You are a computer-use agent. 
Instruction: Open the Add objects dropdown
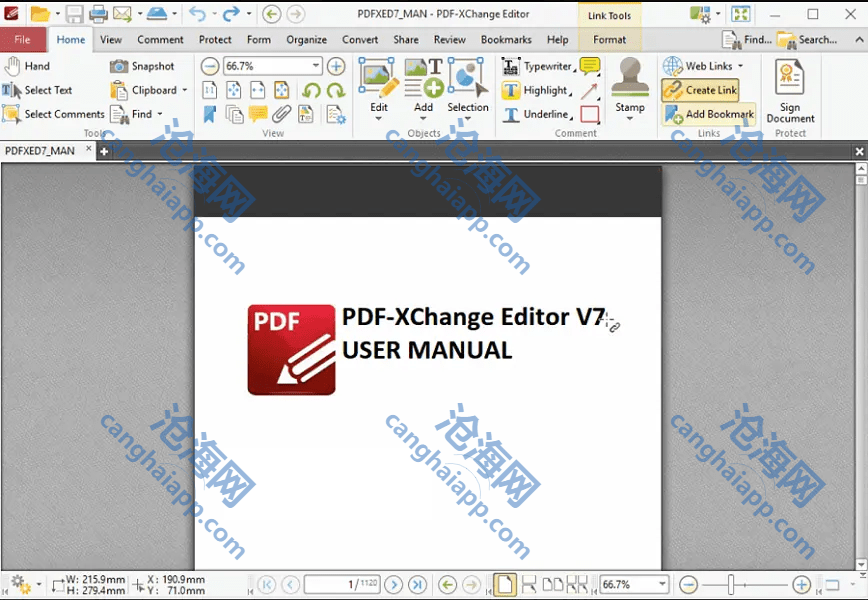423,118
